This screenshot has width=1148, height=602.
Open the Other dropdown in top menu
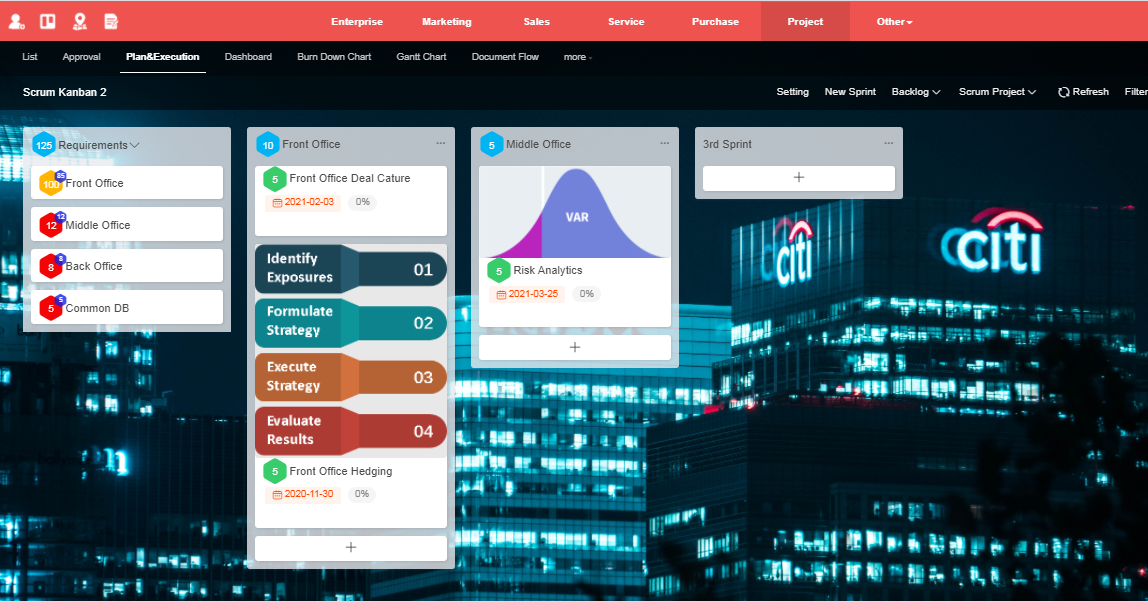(x=894, y=22)
